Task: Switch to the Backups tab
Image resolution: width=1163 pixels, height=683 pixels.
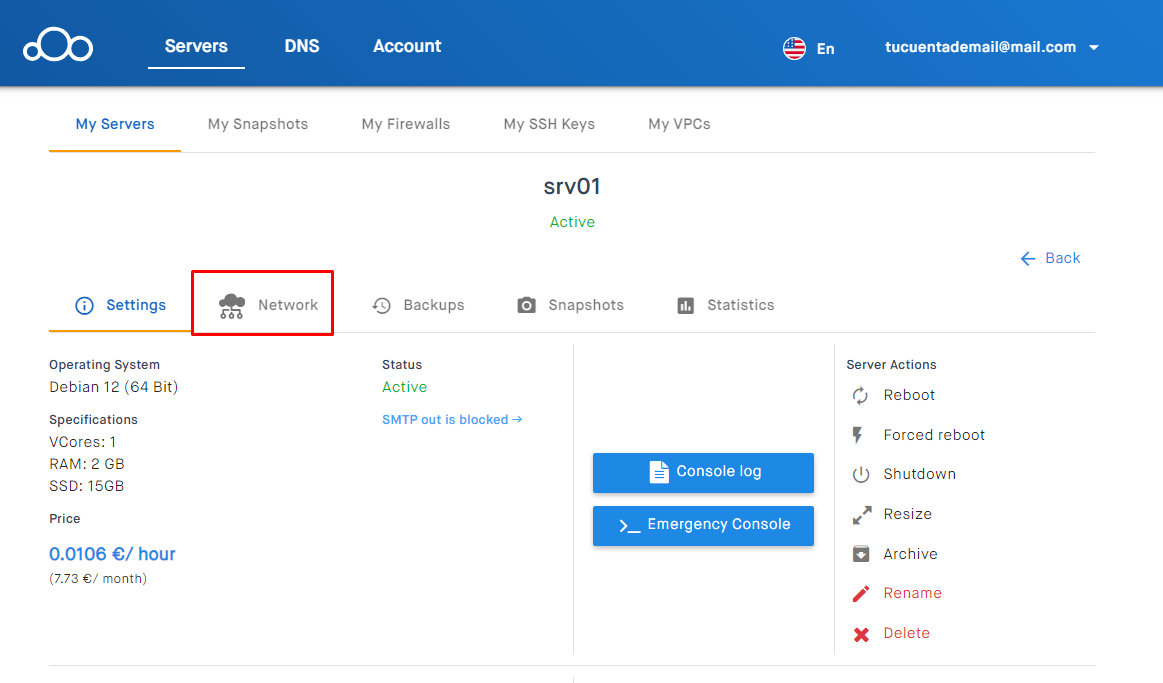Action: tap(418, 305)
